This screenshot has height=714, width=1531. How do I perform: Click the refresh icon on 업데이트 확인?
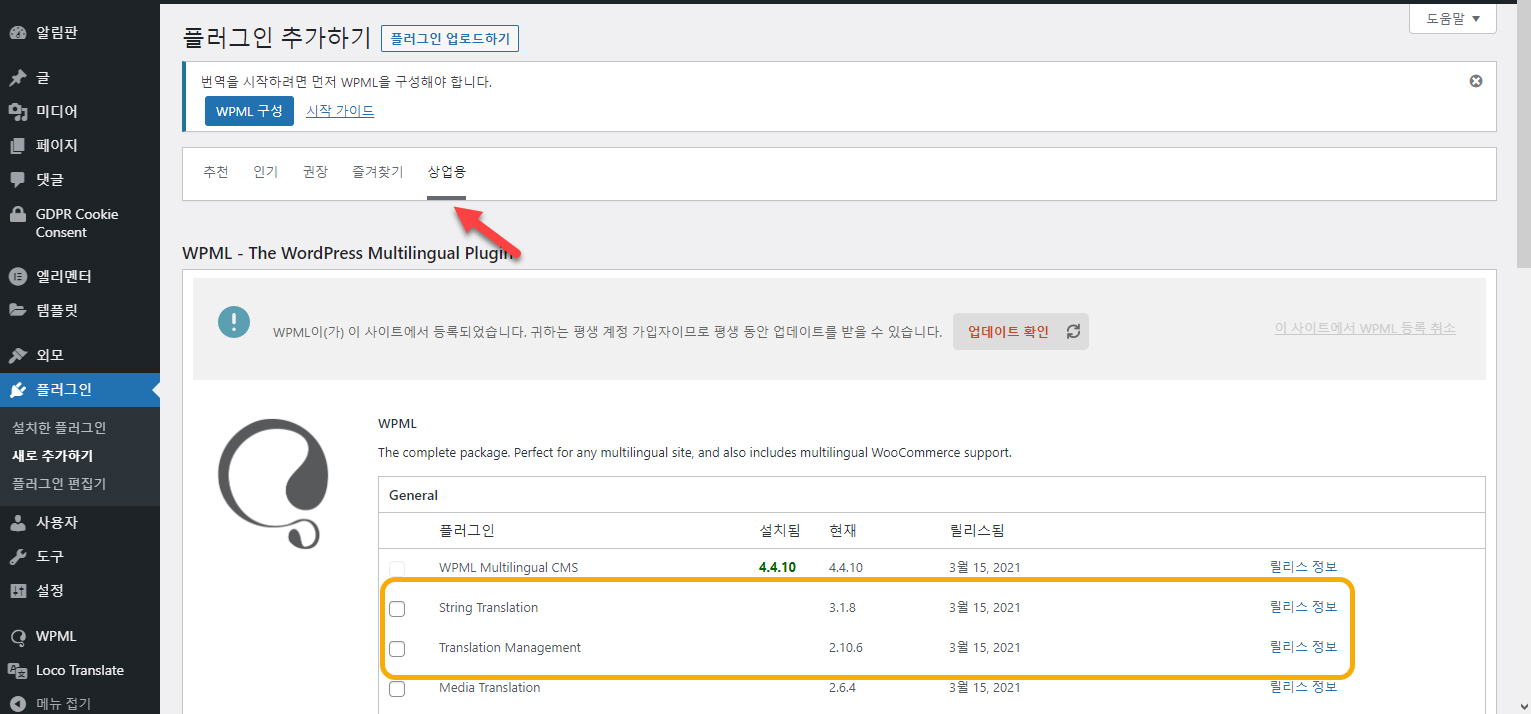click(1073, 332)
